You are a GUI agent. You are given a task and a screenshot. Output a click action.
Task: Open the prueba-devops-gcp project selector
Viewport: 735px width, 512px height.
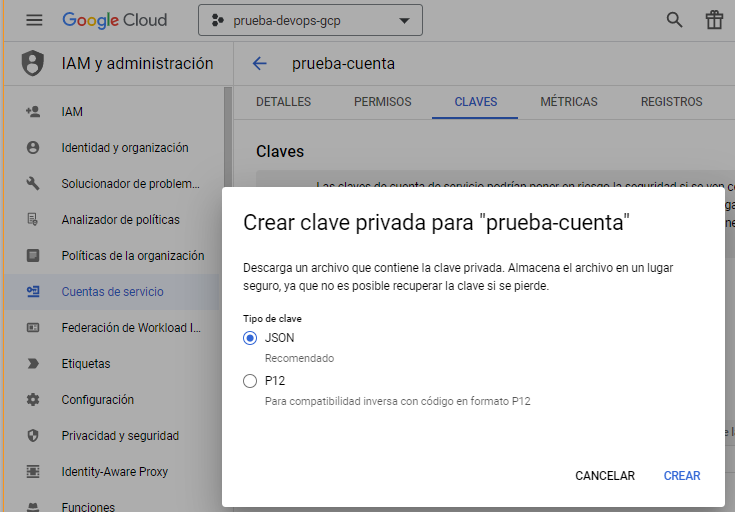pyautogui.click(x=310, y=20)
